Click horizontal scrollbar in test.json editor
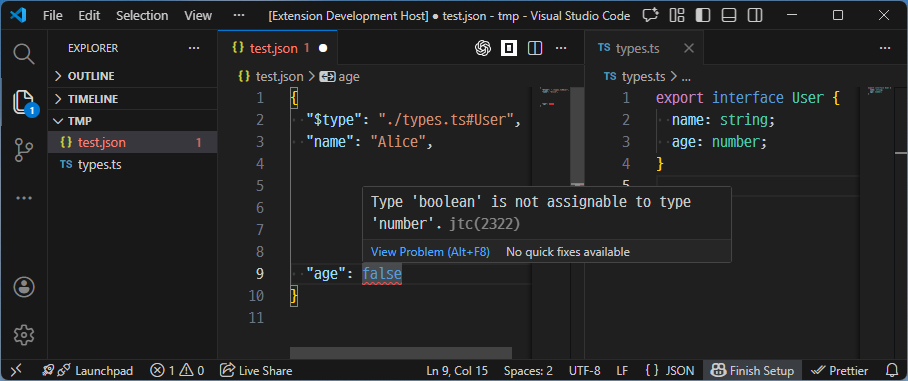The height and width of the screenshot is (381, 908). click(x=401, y=353)
